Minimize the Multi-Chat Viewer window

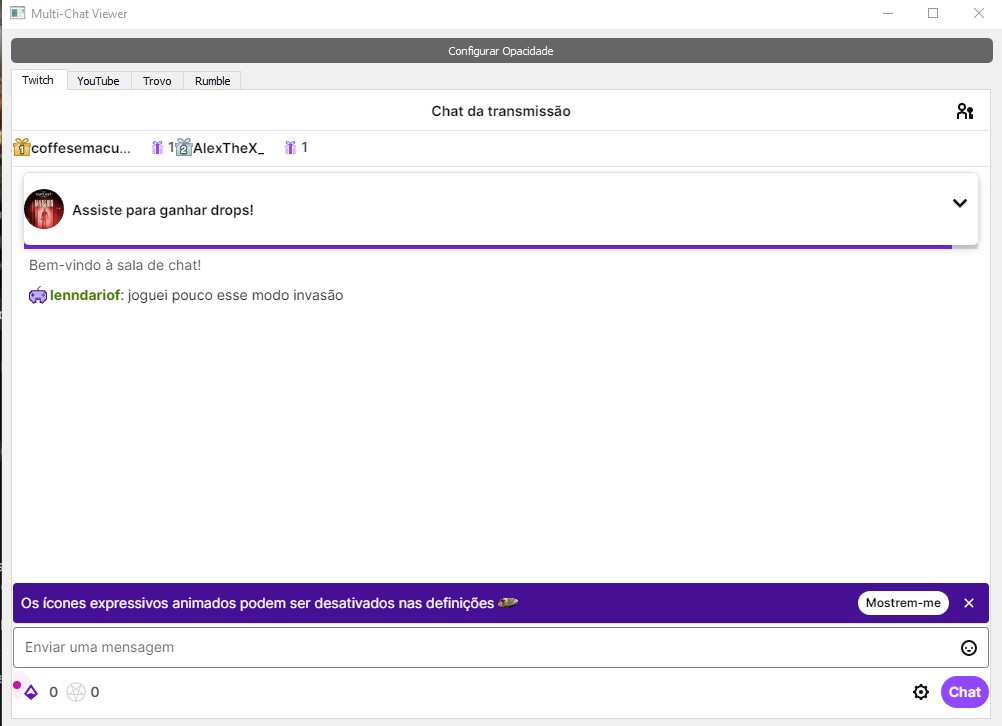(888, 13)
